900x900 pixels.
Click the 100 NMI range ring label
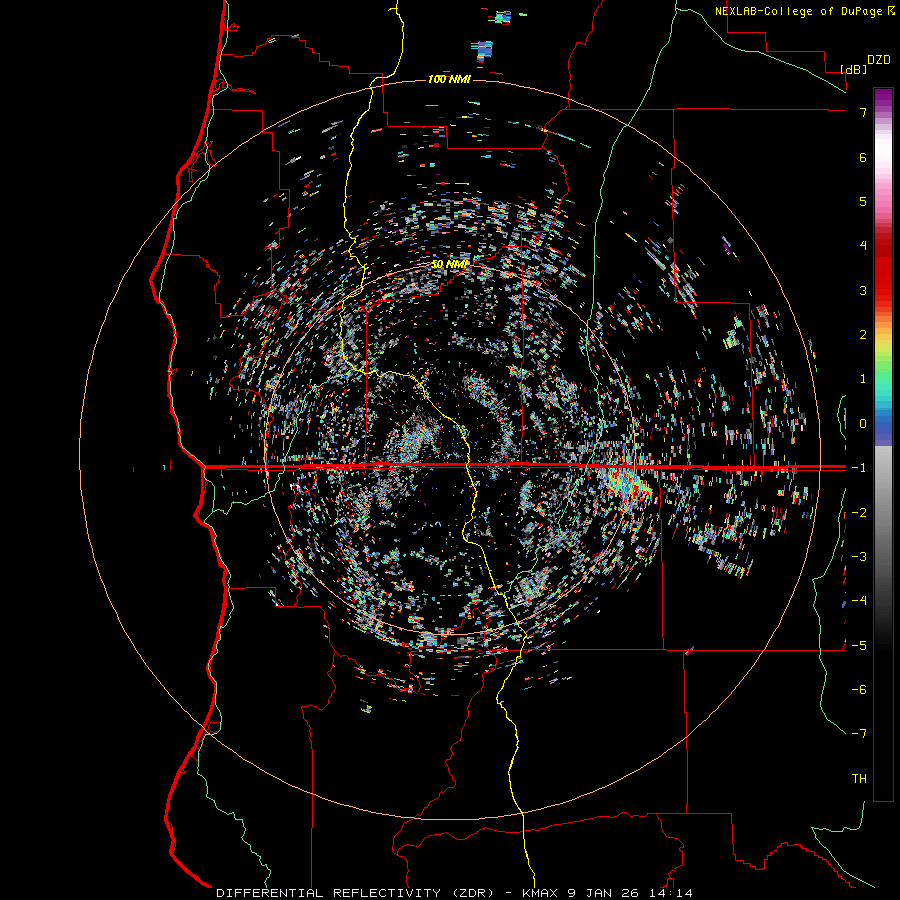click(x=449, y=79)
